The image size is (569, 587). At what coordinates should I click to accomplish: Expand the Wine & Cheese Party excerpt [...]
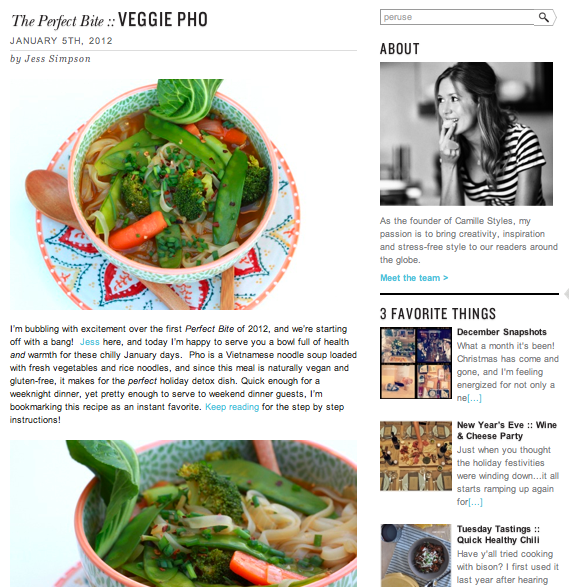[x=475, y=502]
